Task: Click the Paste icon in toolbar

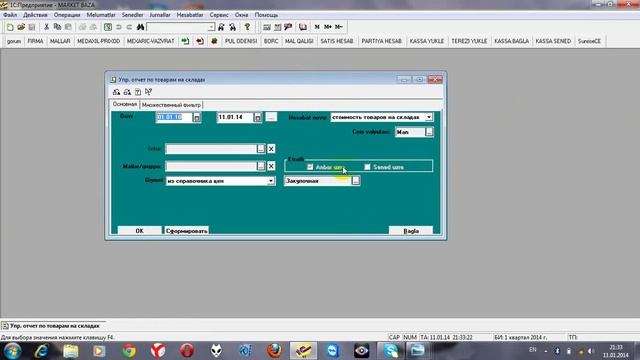Action: point(68,27)
